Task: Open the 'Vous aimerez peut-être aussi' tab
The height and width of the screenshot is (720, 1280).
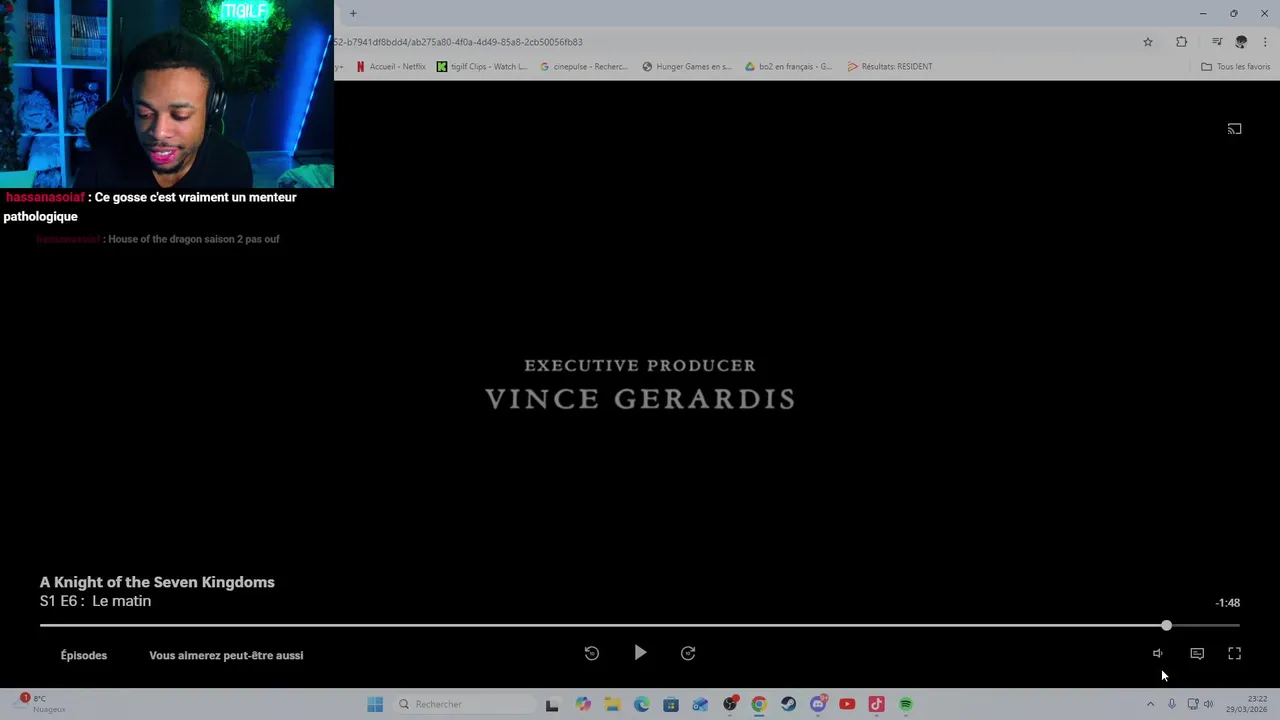Action: coord(226,655)
